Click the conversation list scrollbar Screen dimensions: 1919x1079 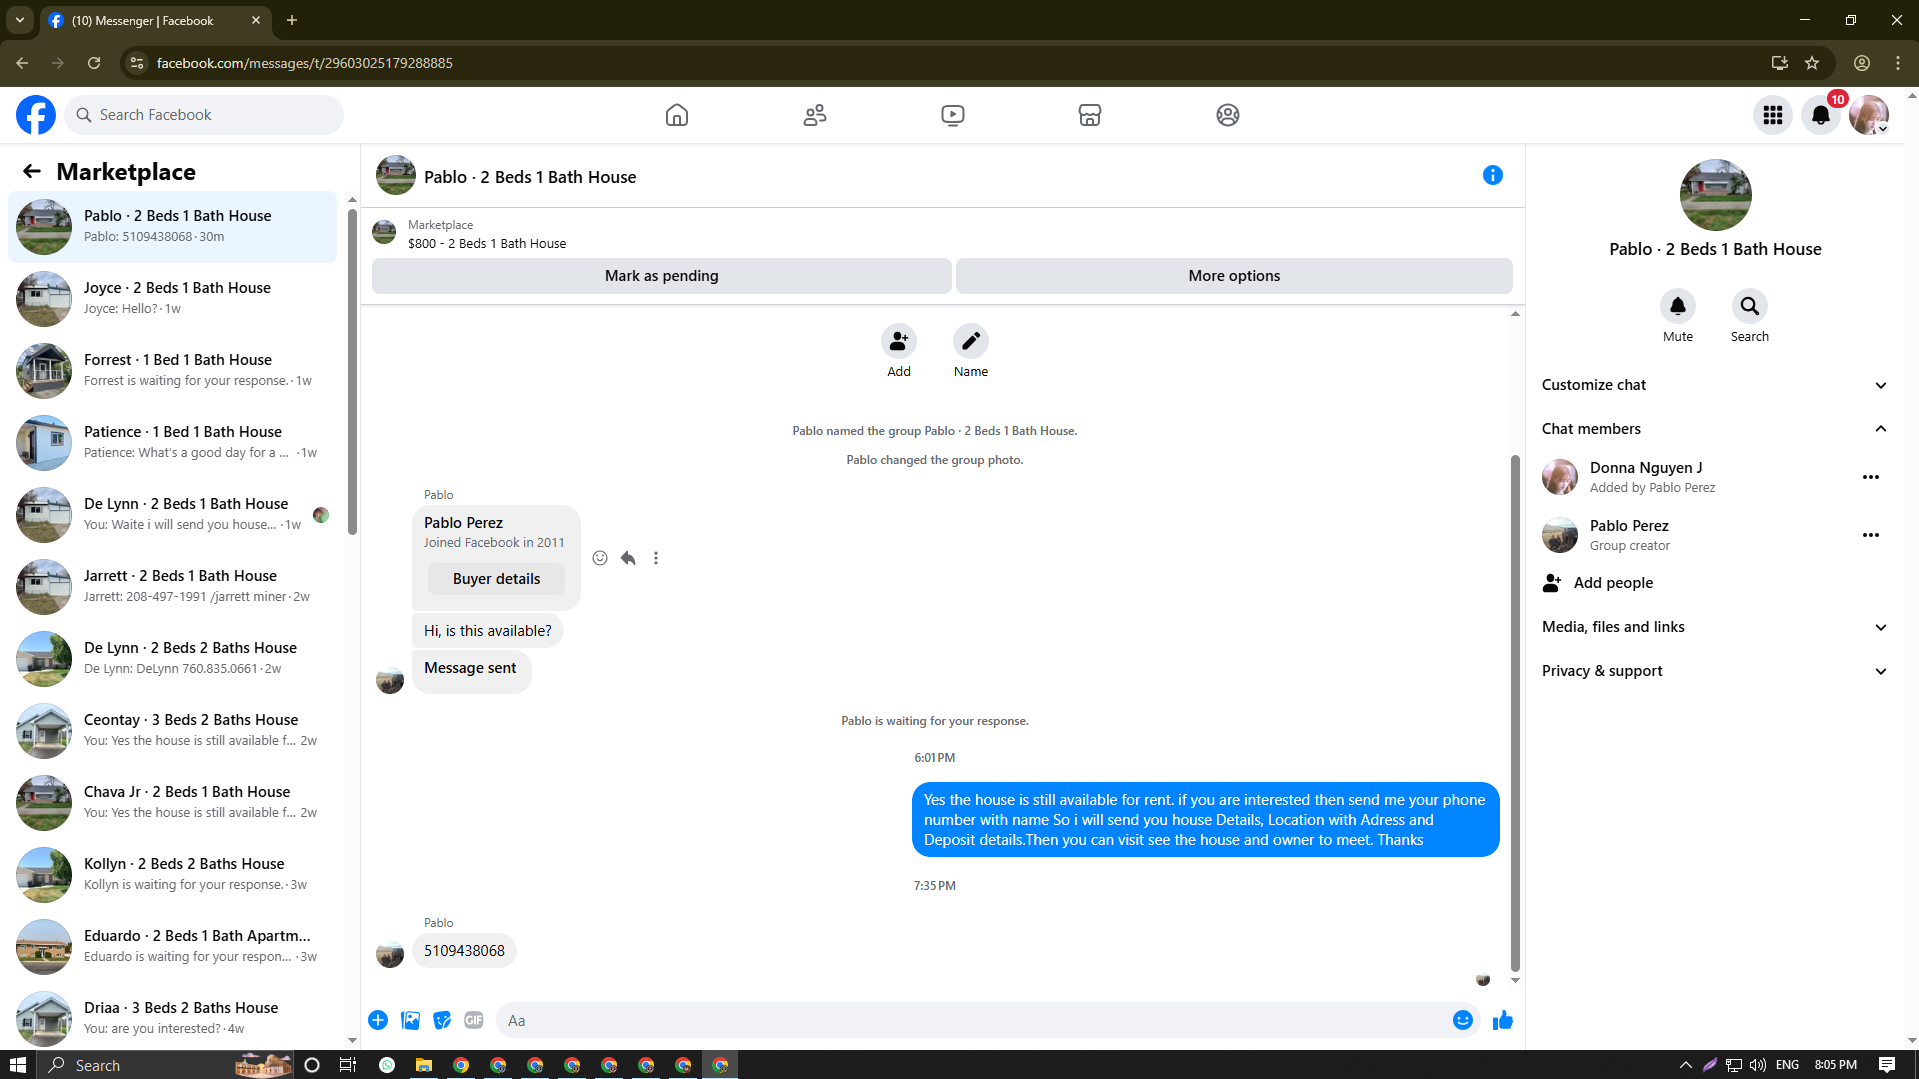tap(352, 370)
